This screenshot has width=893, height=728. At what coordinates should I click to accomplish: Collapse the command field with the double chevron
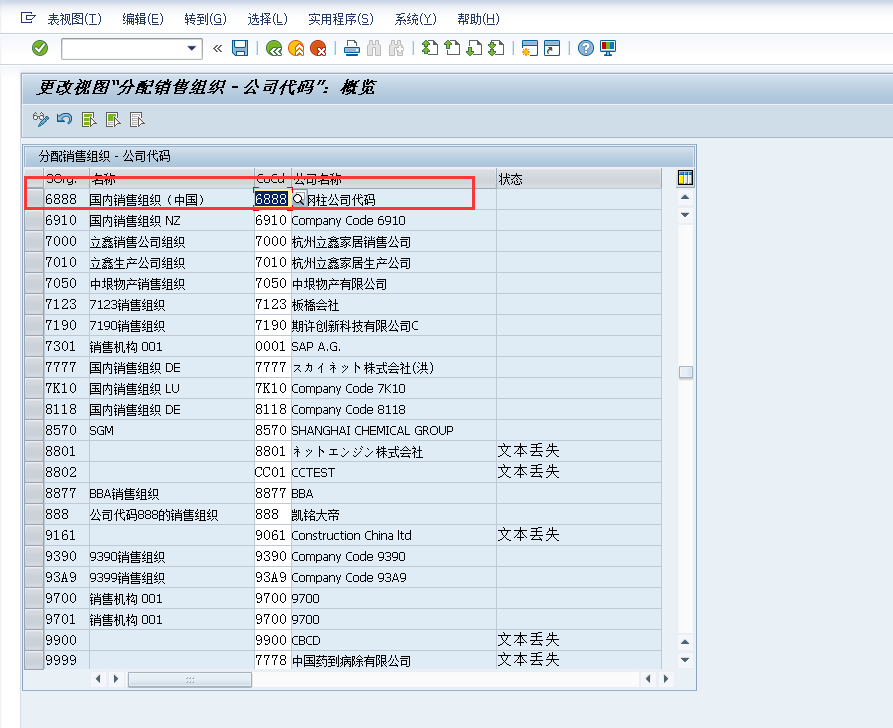[215, 47]
